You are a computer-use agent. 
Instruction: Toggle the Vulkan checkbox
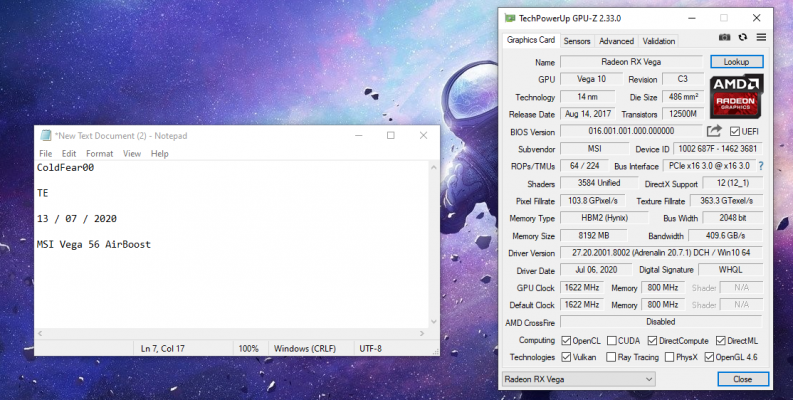(x=566, y=357)
